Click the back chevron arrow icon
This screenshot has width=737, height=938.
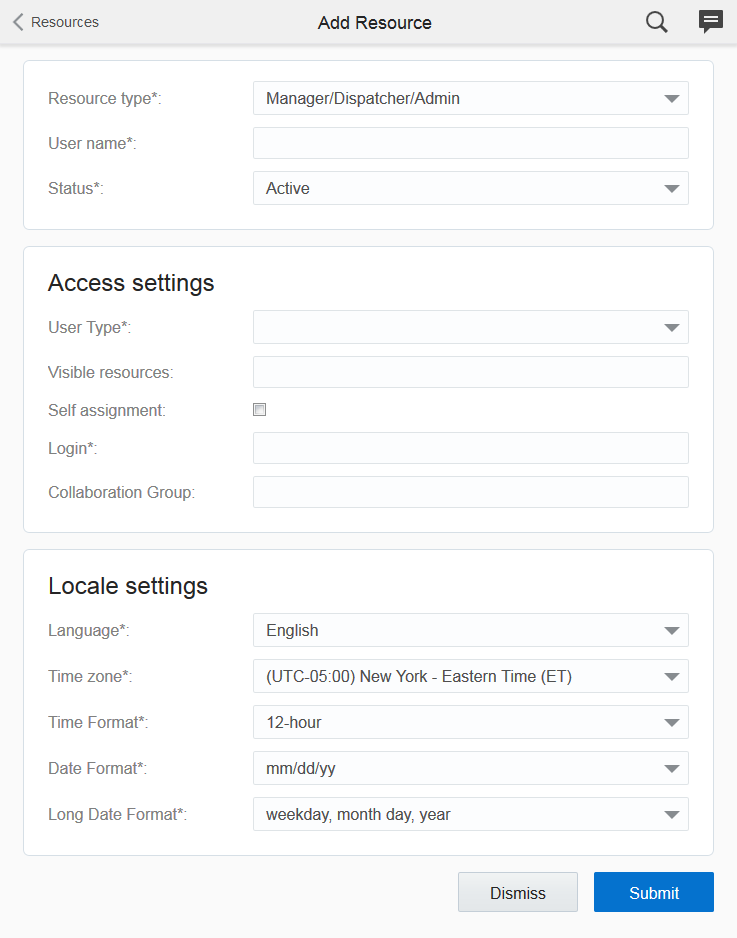click(18, 22)
